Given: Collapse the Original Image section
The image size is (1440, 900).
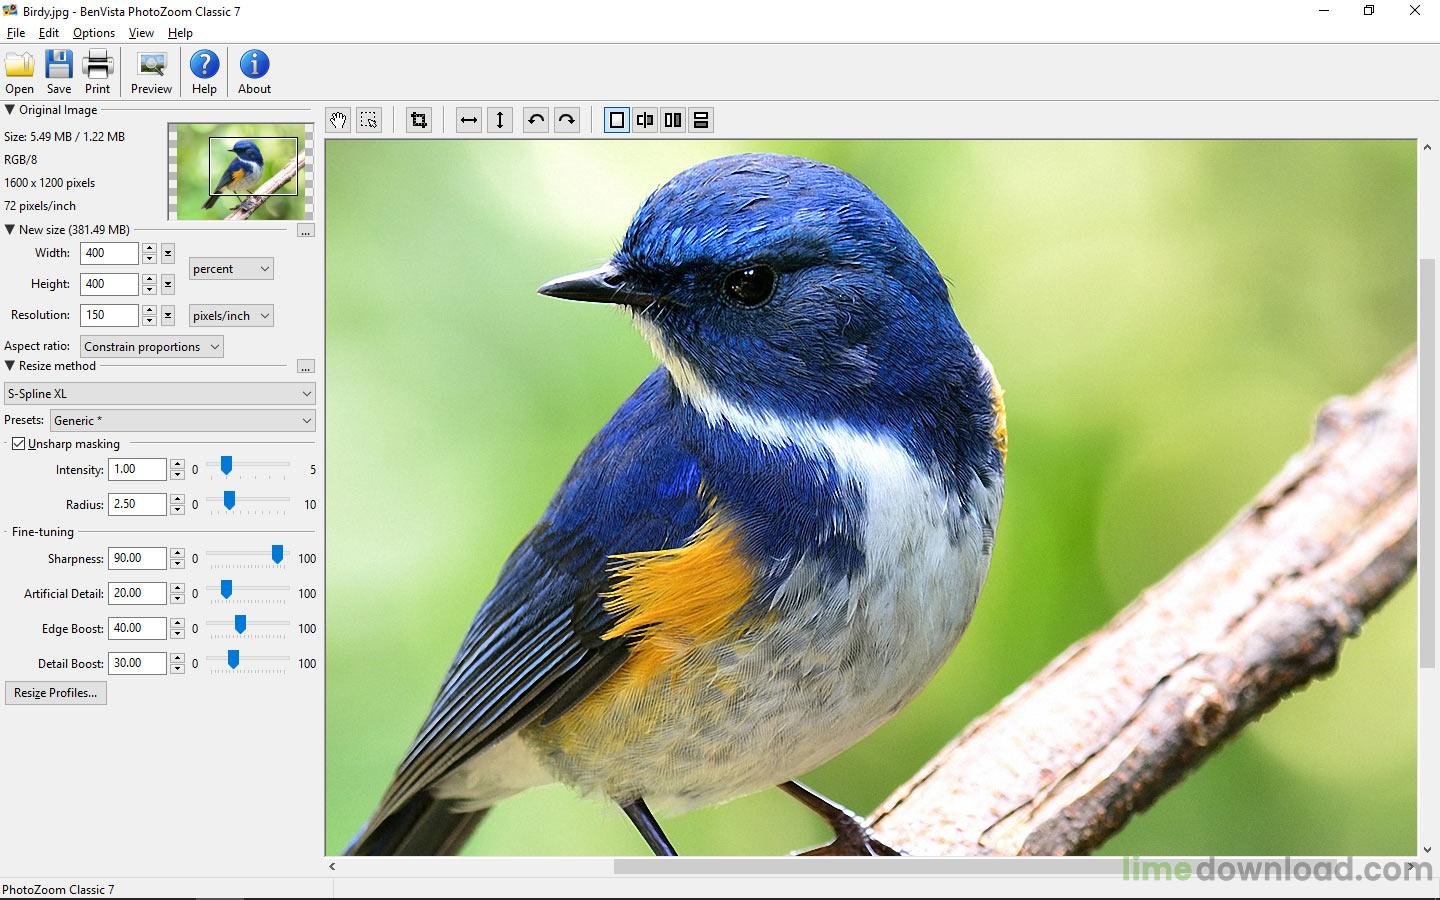Looking at the screenshot, I should click(x=10, y=110).
